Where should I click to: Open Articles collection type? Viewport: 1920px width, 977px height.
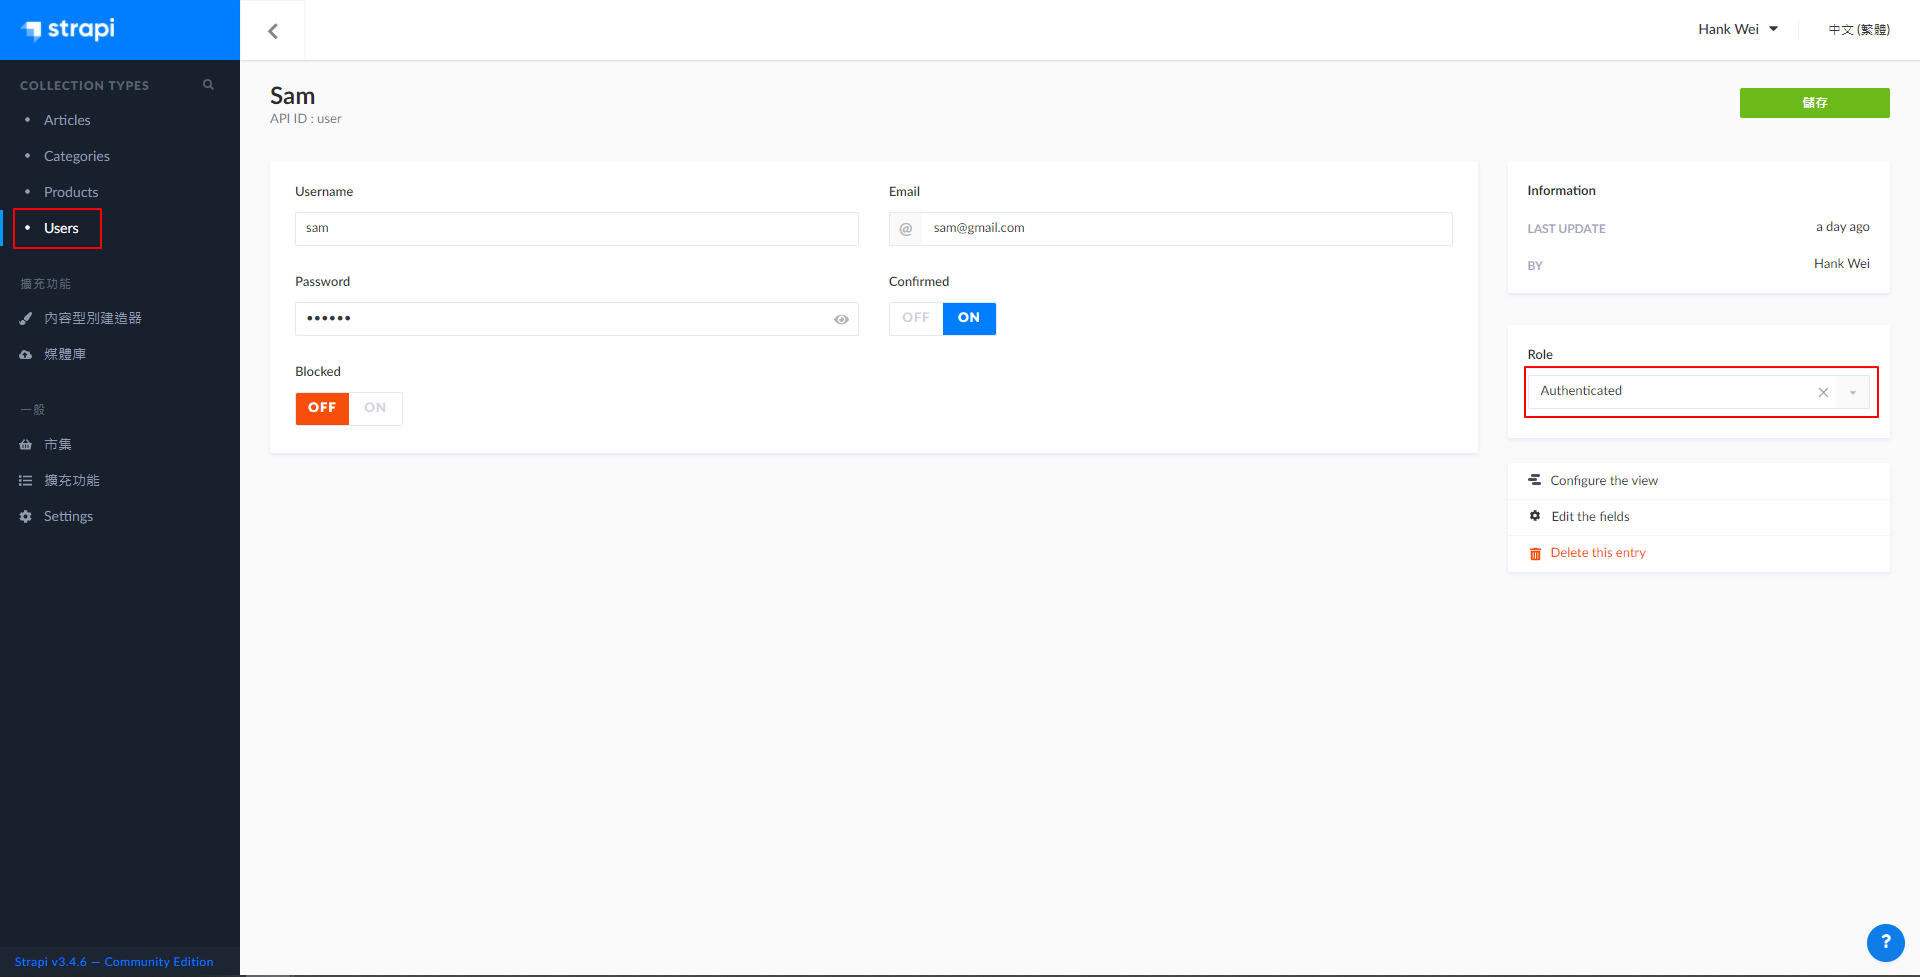coord(67,120)
